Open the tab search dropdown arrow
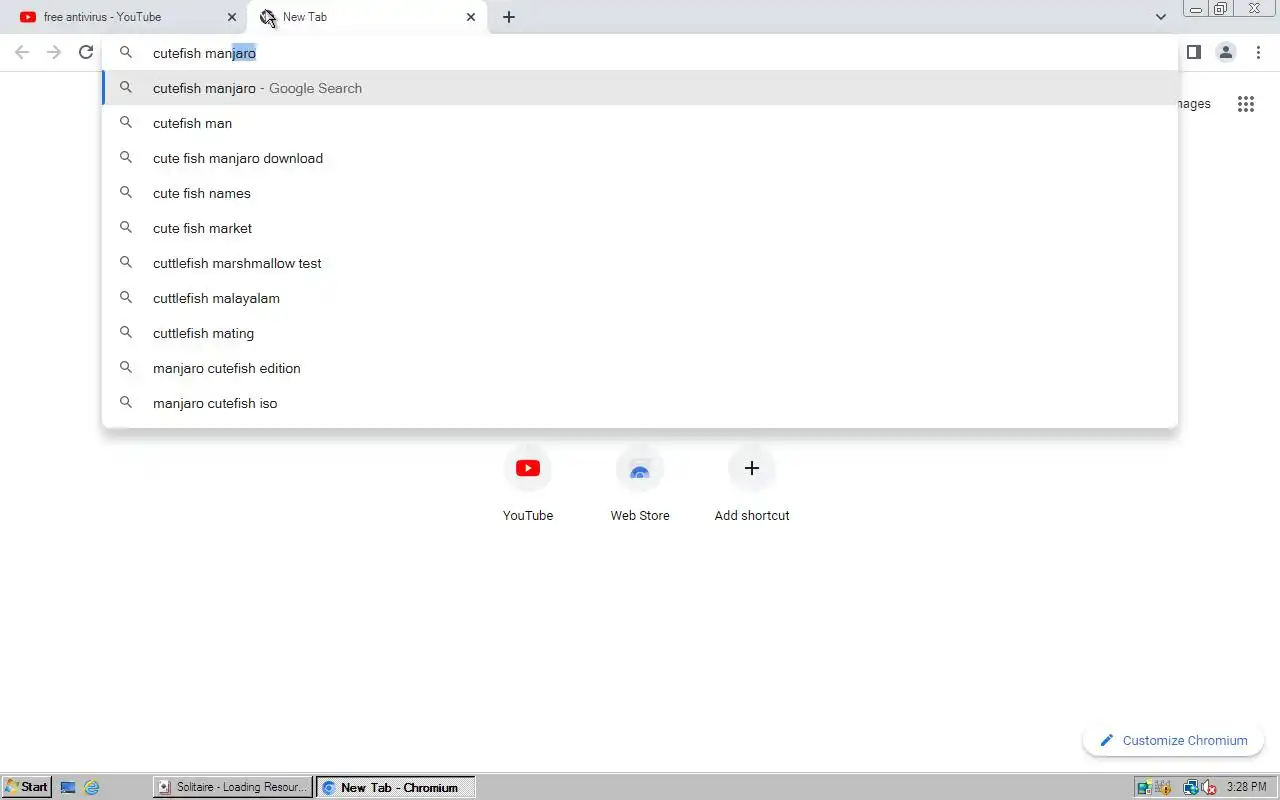1280x800 pixels. point(1161,17)
